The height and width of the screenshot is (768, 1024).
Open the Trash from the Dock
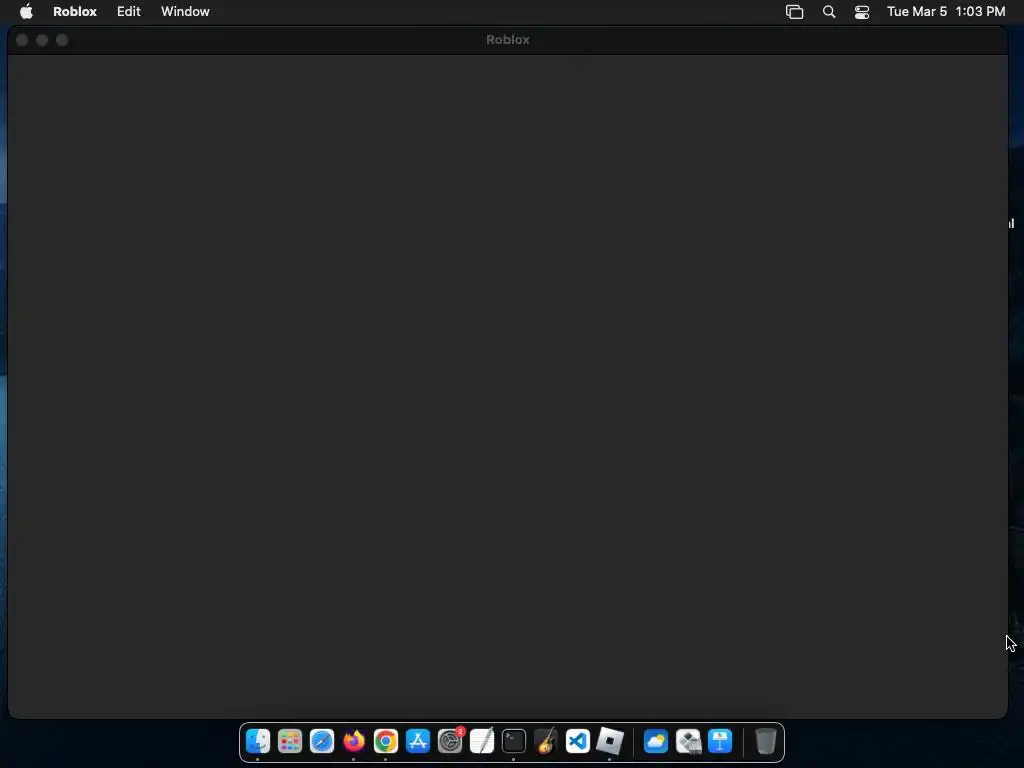click(x=765, y=741)
